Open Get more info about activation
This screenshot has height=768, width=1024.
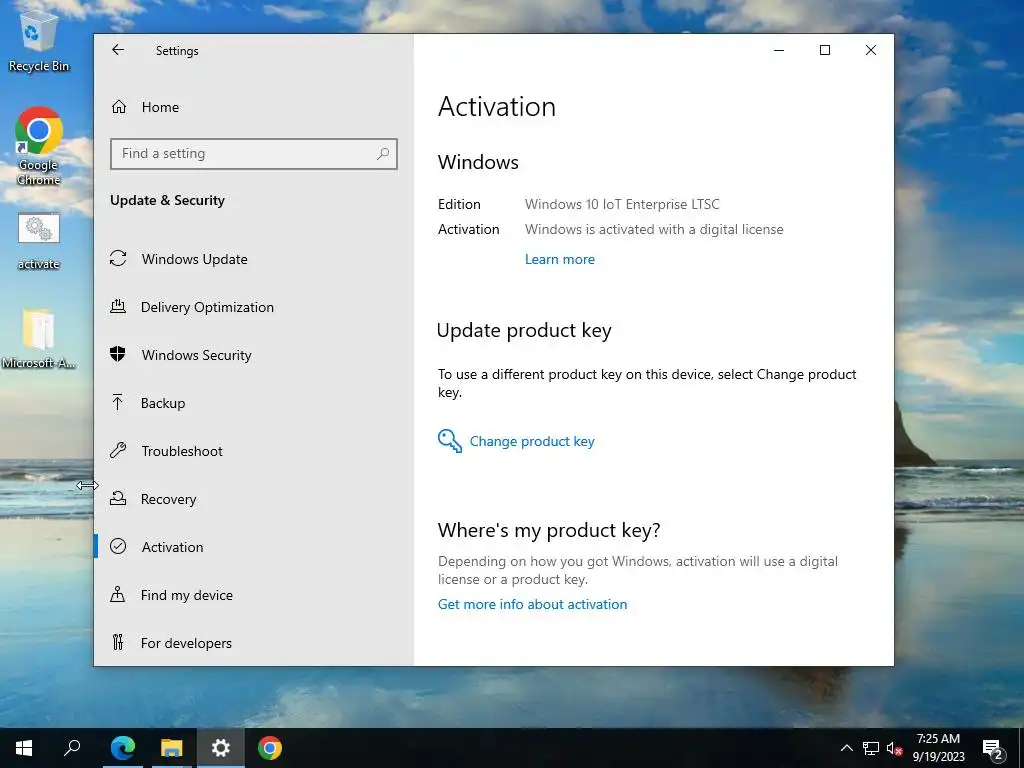(x=532, y=604)
